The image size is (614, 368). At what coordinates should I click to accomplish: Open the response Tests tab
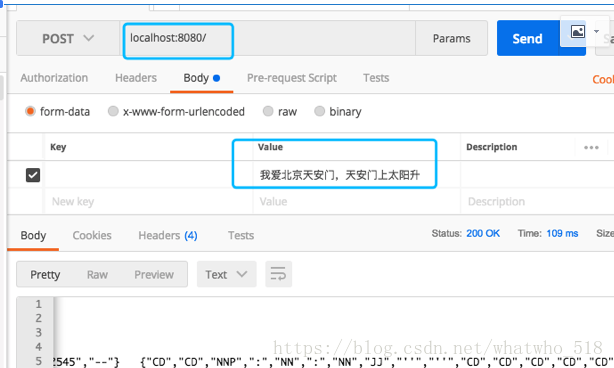[241, 235]
